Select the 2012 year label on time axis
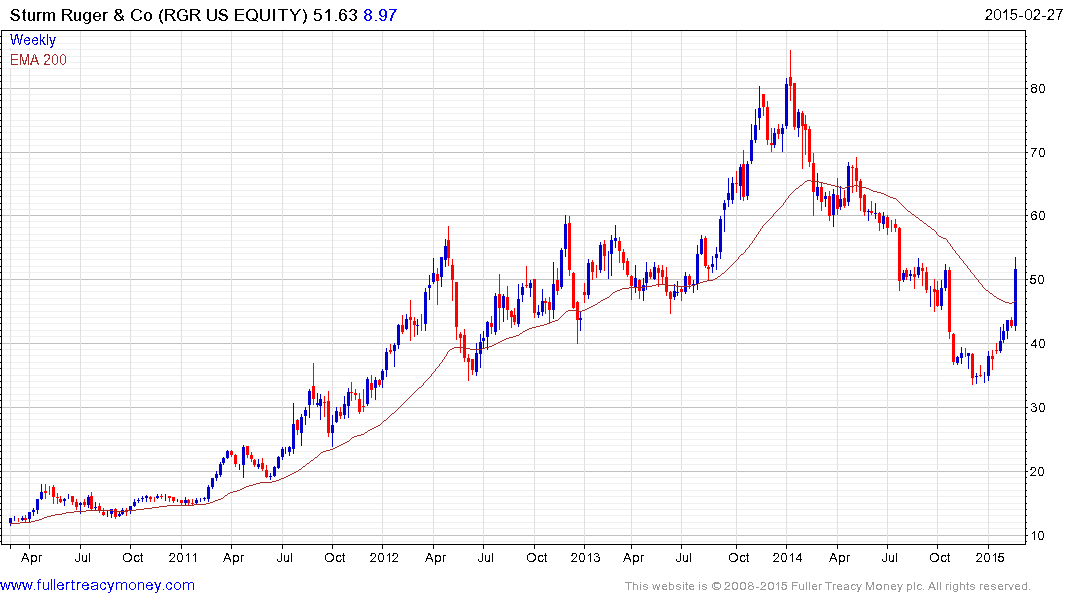Viewport: 1075px width, 600px height. pos(384,557)
